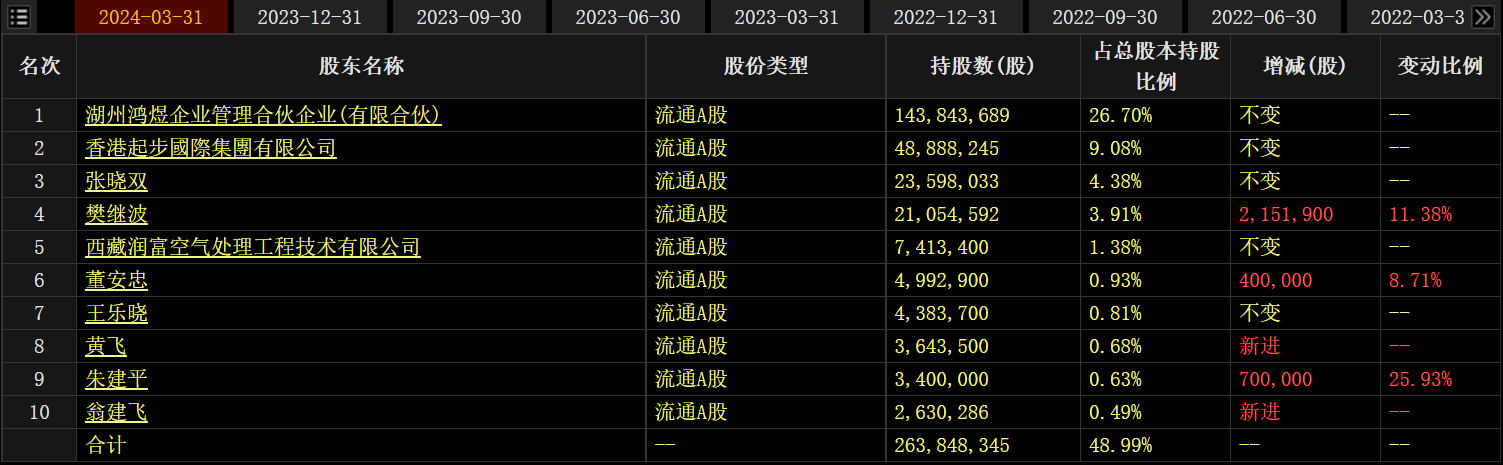
Task: Click the 股份类型 column header
Action: [766, 66]
